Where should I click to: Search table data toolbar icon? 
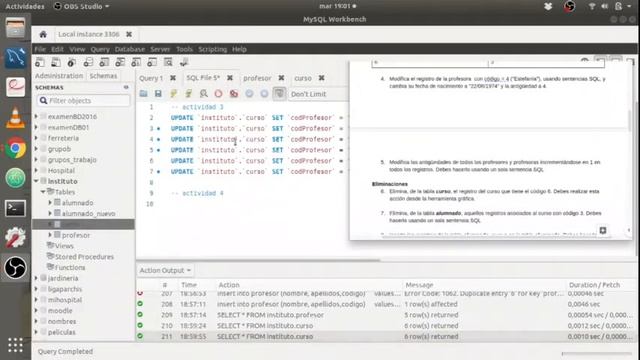point(168,62)
